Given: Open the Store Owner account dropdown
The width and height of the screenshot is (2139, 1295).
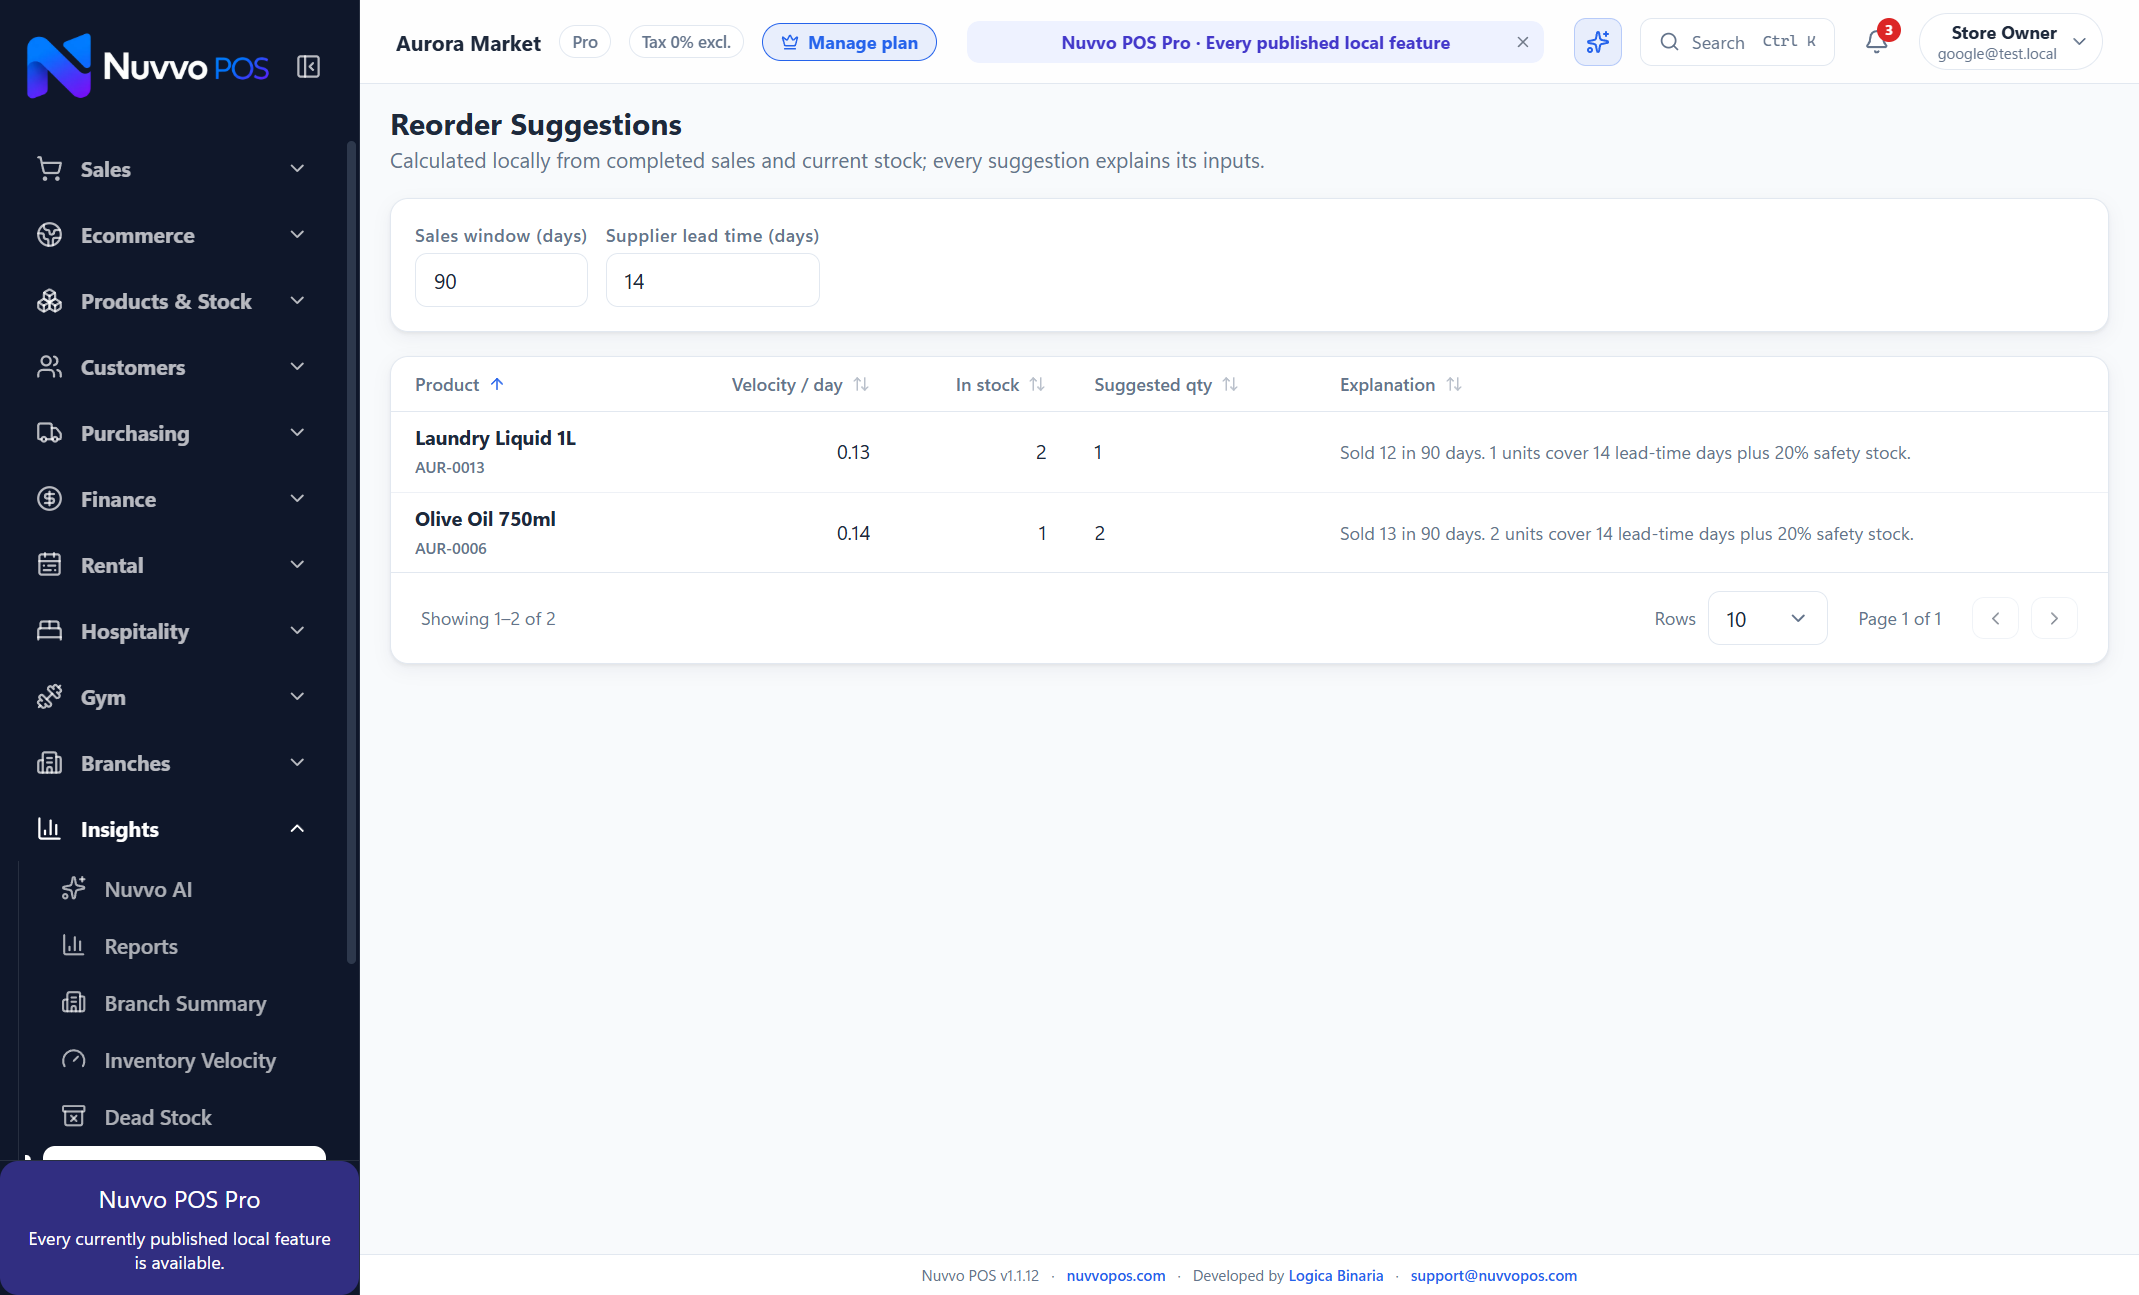Looking at the screenshot, I should (2010, 42).
